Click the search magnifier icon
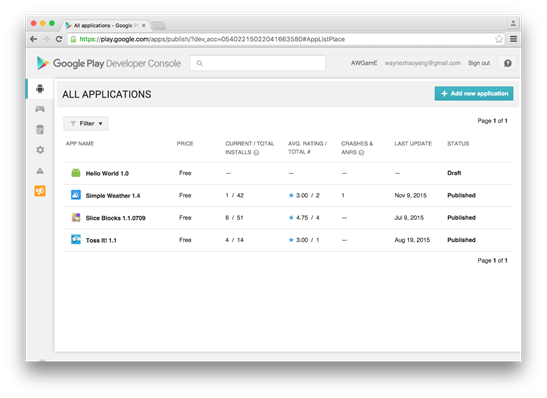The image size is (547, 398). pos(200,63)
